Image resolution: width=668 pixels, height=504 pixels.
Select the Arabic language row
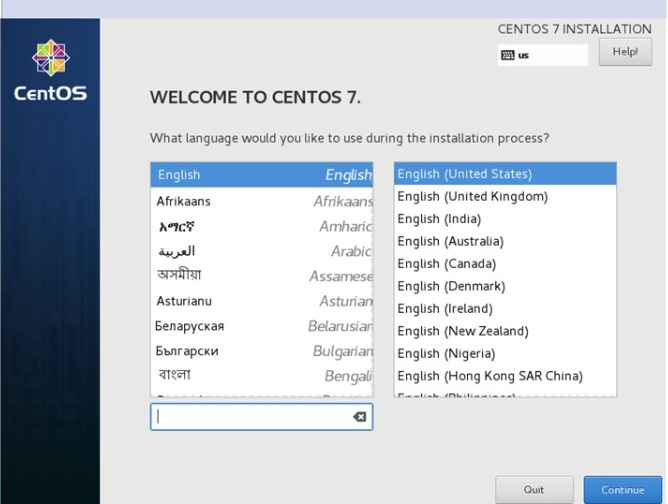262,251
